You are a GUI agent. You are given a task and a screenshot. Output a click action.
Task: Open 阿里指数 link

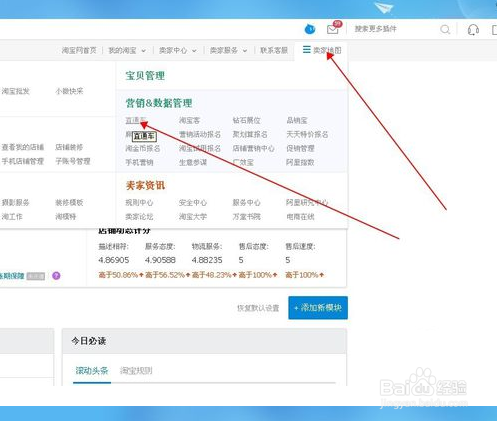pos(300,162)
